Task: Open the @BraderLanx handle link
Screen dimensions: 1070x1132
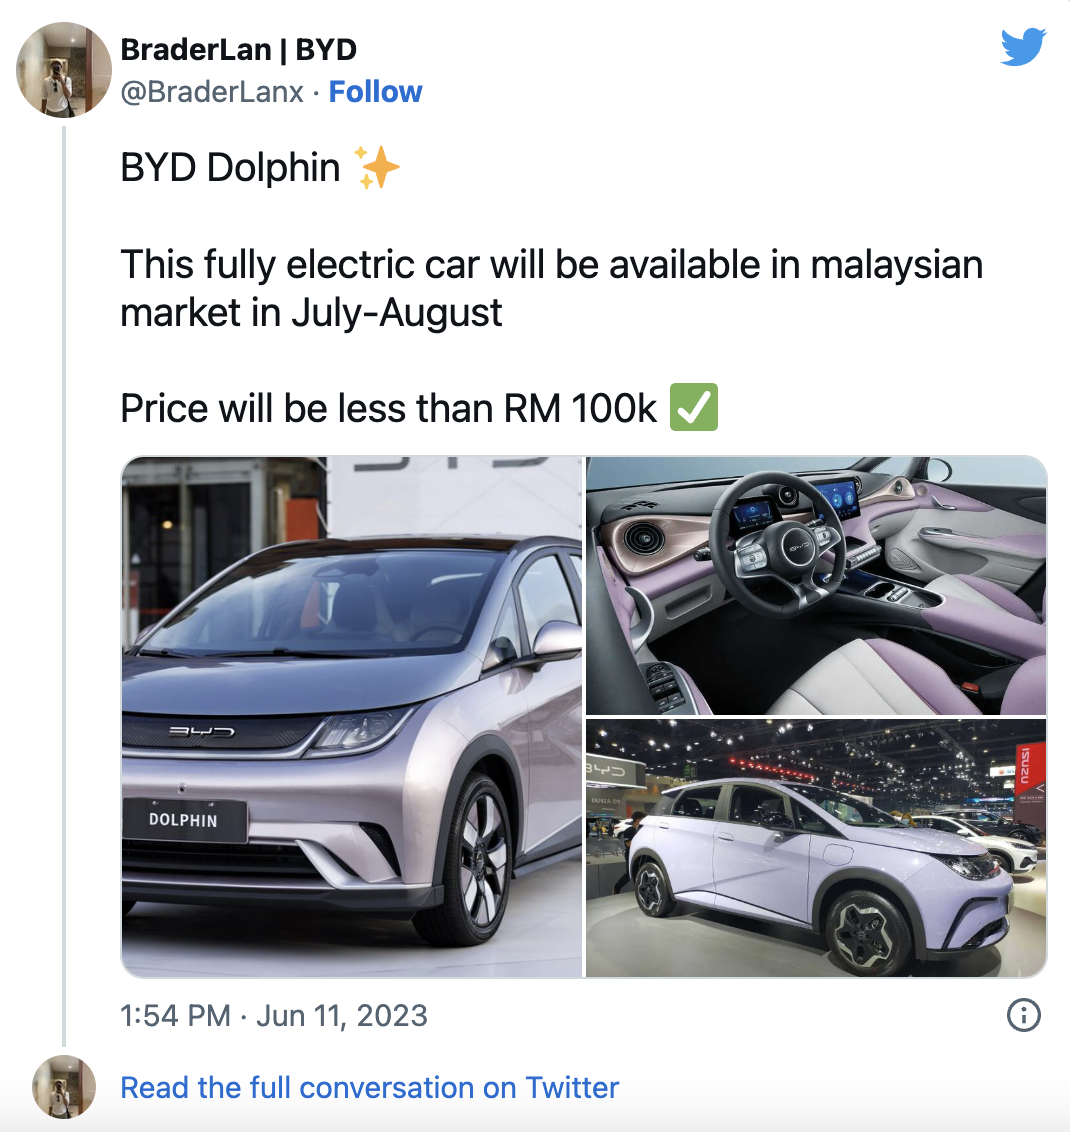Action: click(212, 92)
